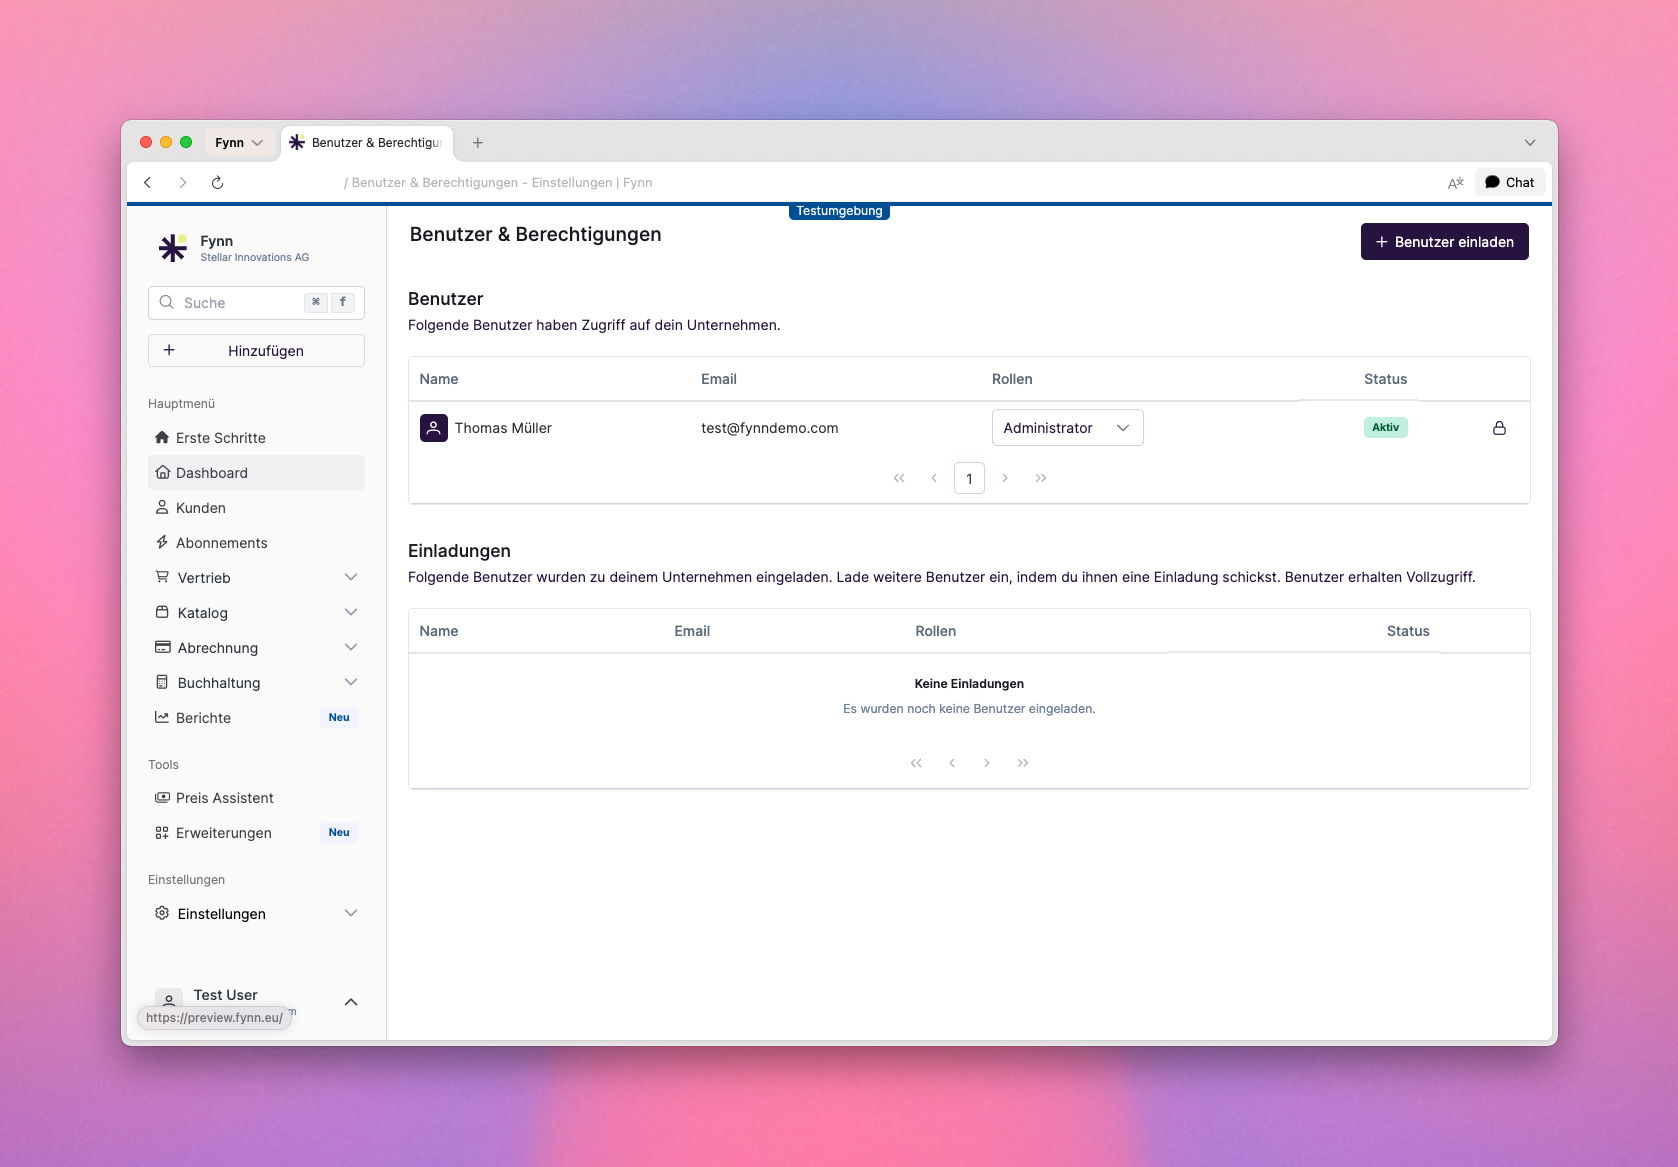
Task: Click the Benutzer einladen button
Action: pyautogui.click(x=1444, y=242)
